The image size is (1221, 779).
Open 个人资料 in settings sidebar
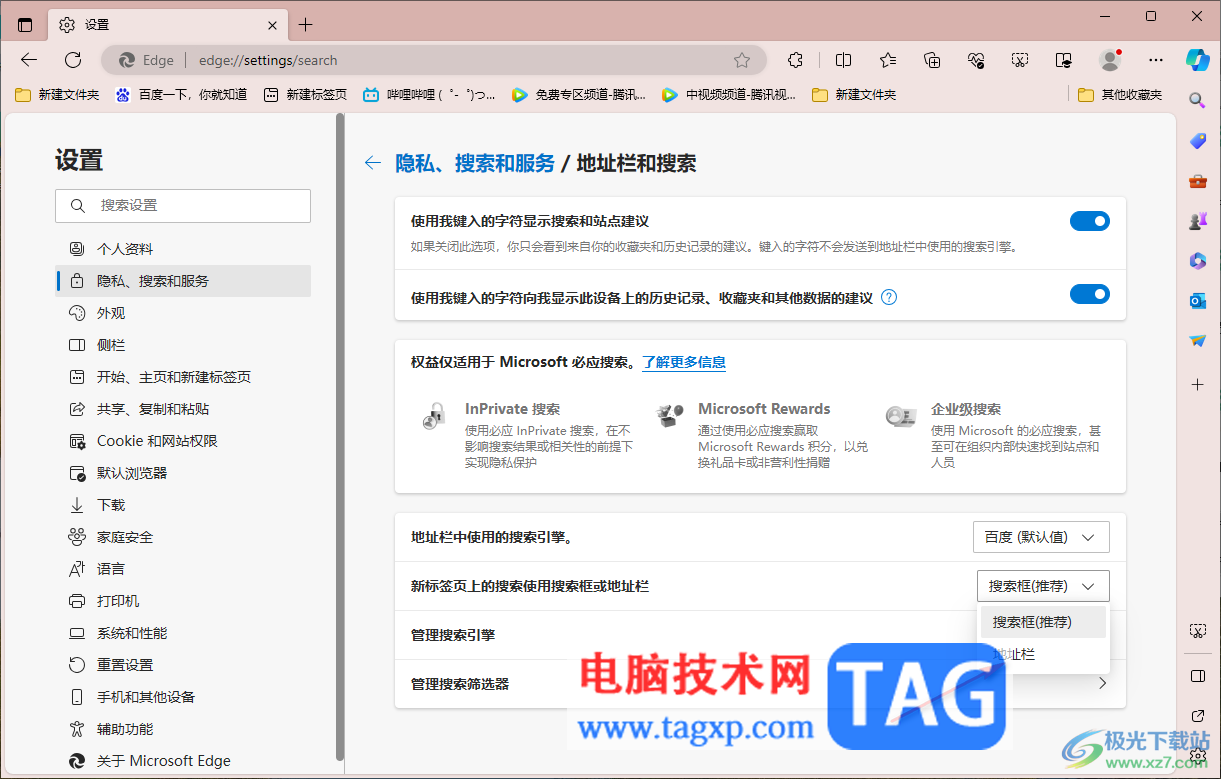point(183,249)
